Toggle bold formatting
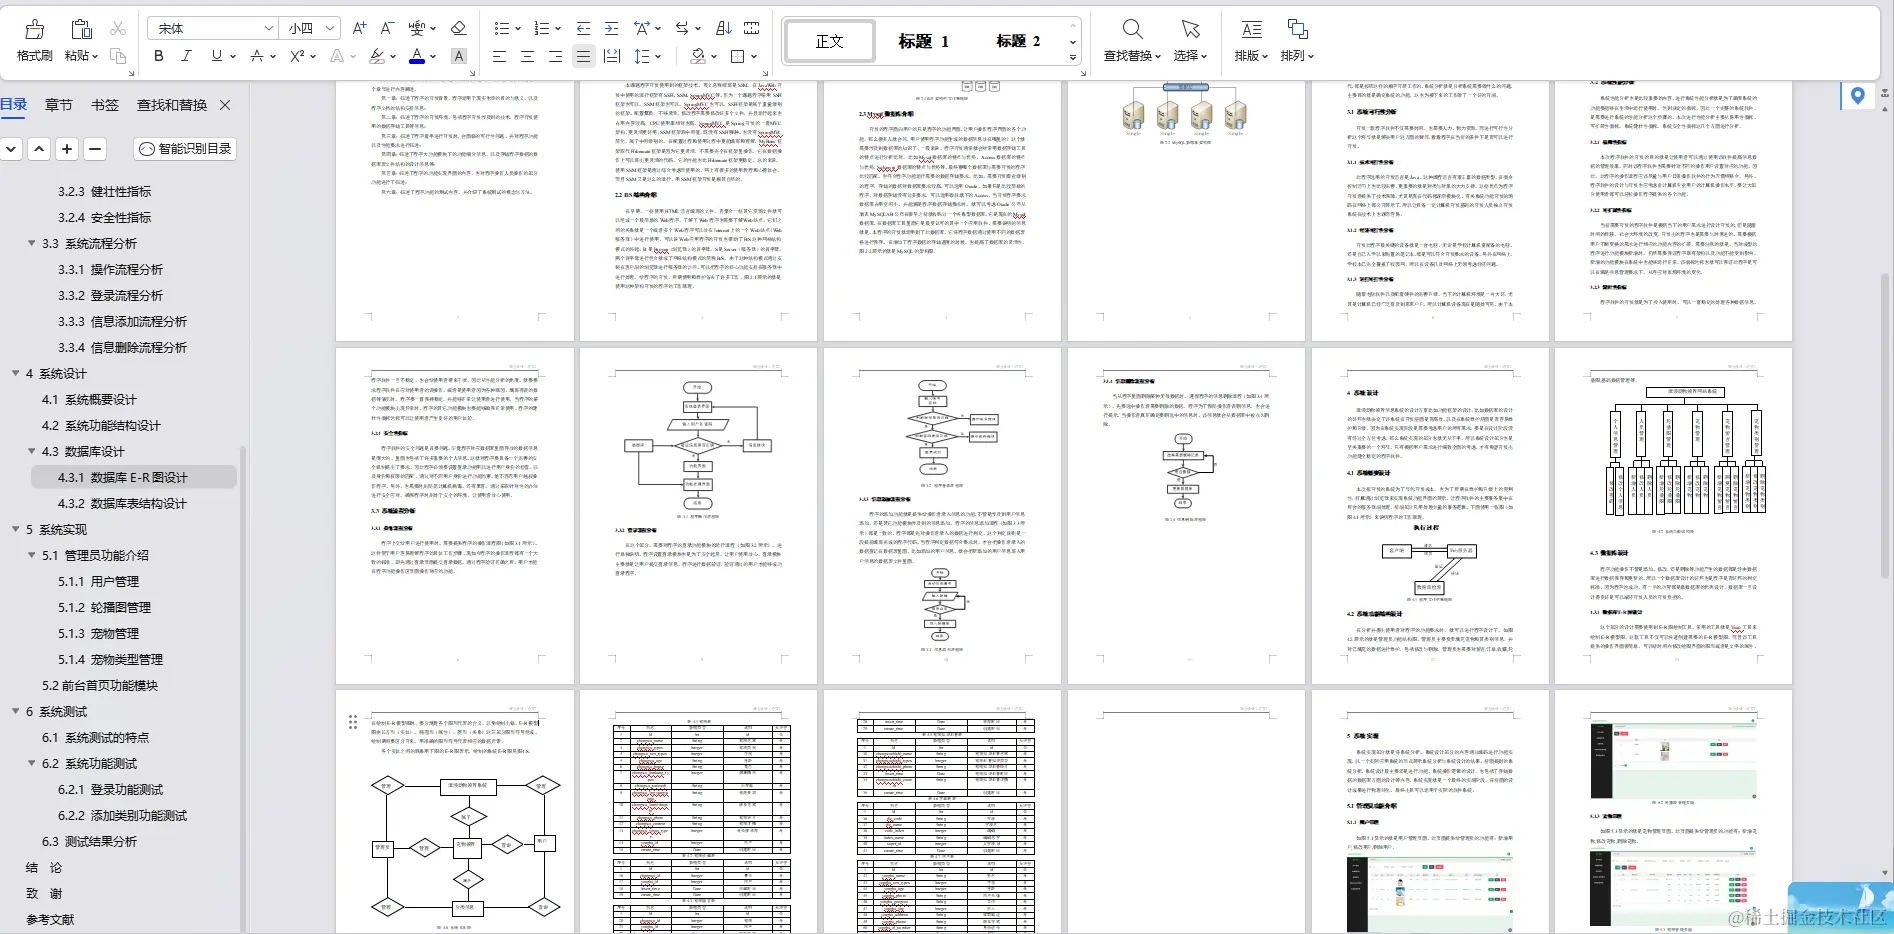 [158, 56]
